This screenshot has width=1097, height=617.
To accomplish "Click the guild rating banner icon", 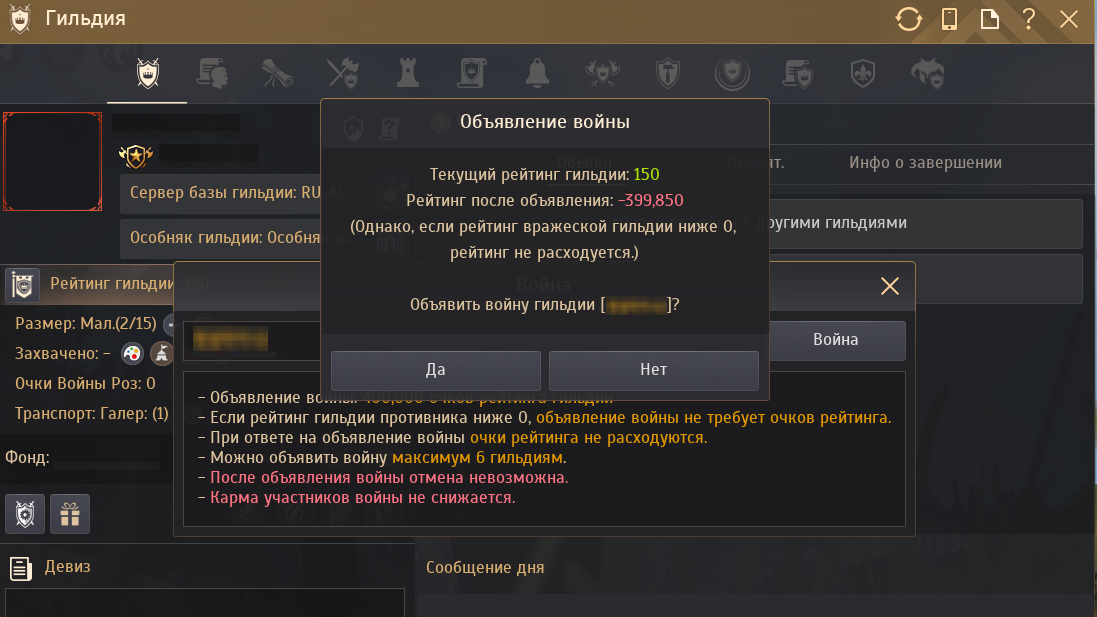I will tap(22, 285).
